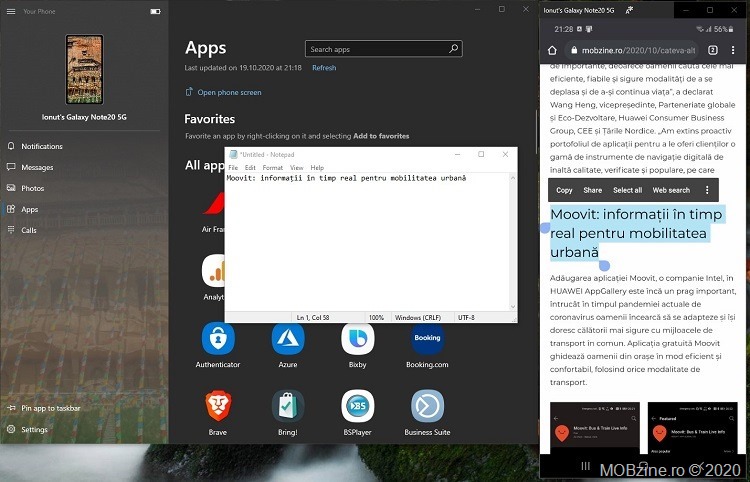750x482 pixels.
Task: Click the phone thumbnail image in sidebar
Action: pos(84,69)
